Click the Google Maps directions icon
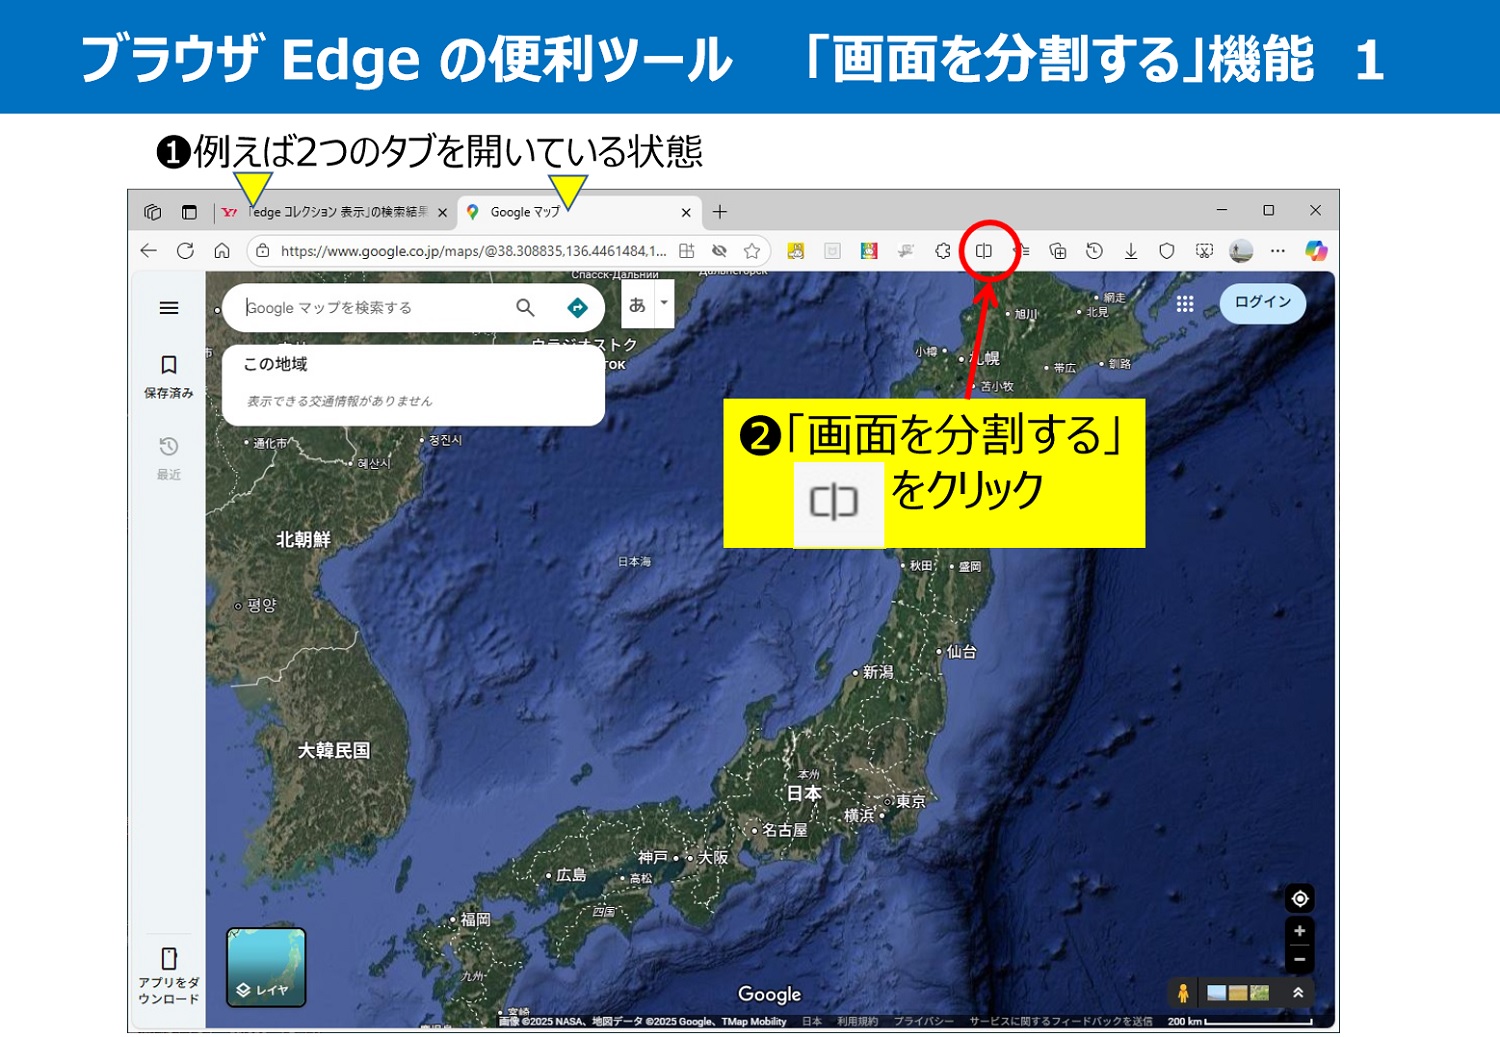 point(577,308)
